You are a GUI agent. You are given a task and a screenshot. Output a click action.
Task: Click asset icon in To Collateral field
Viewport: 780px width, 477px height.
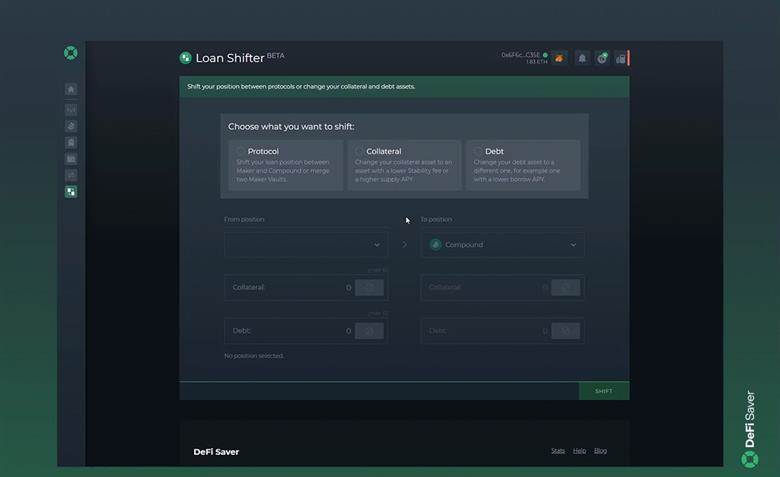coord(566,287)
